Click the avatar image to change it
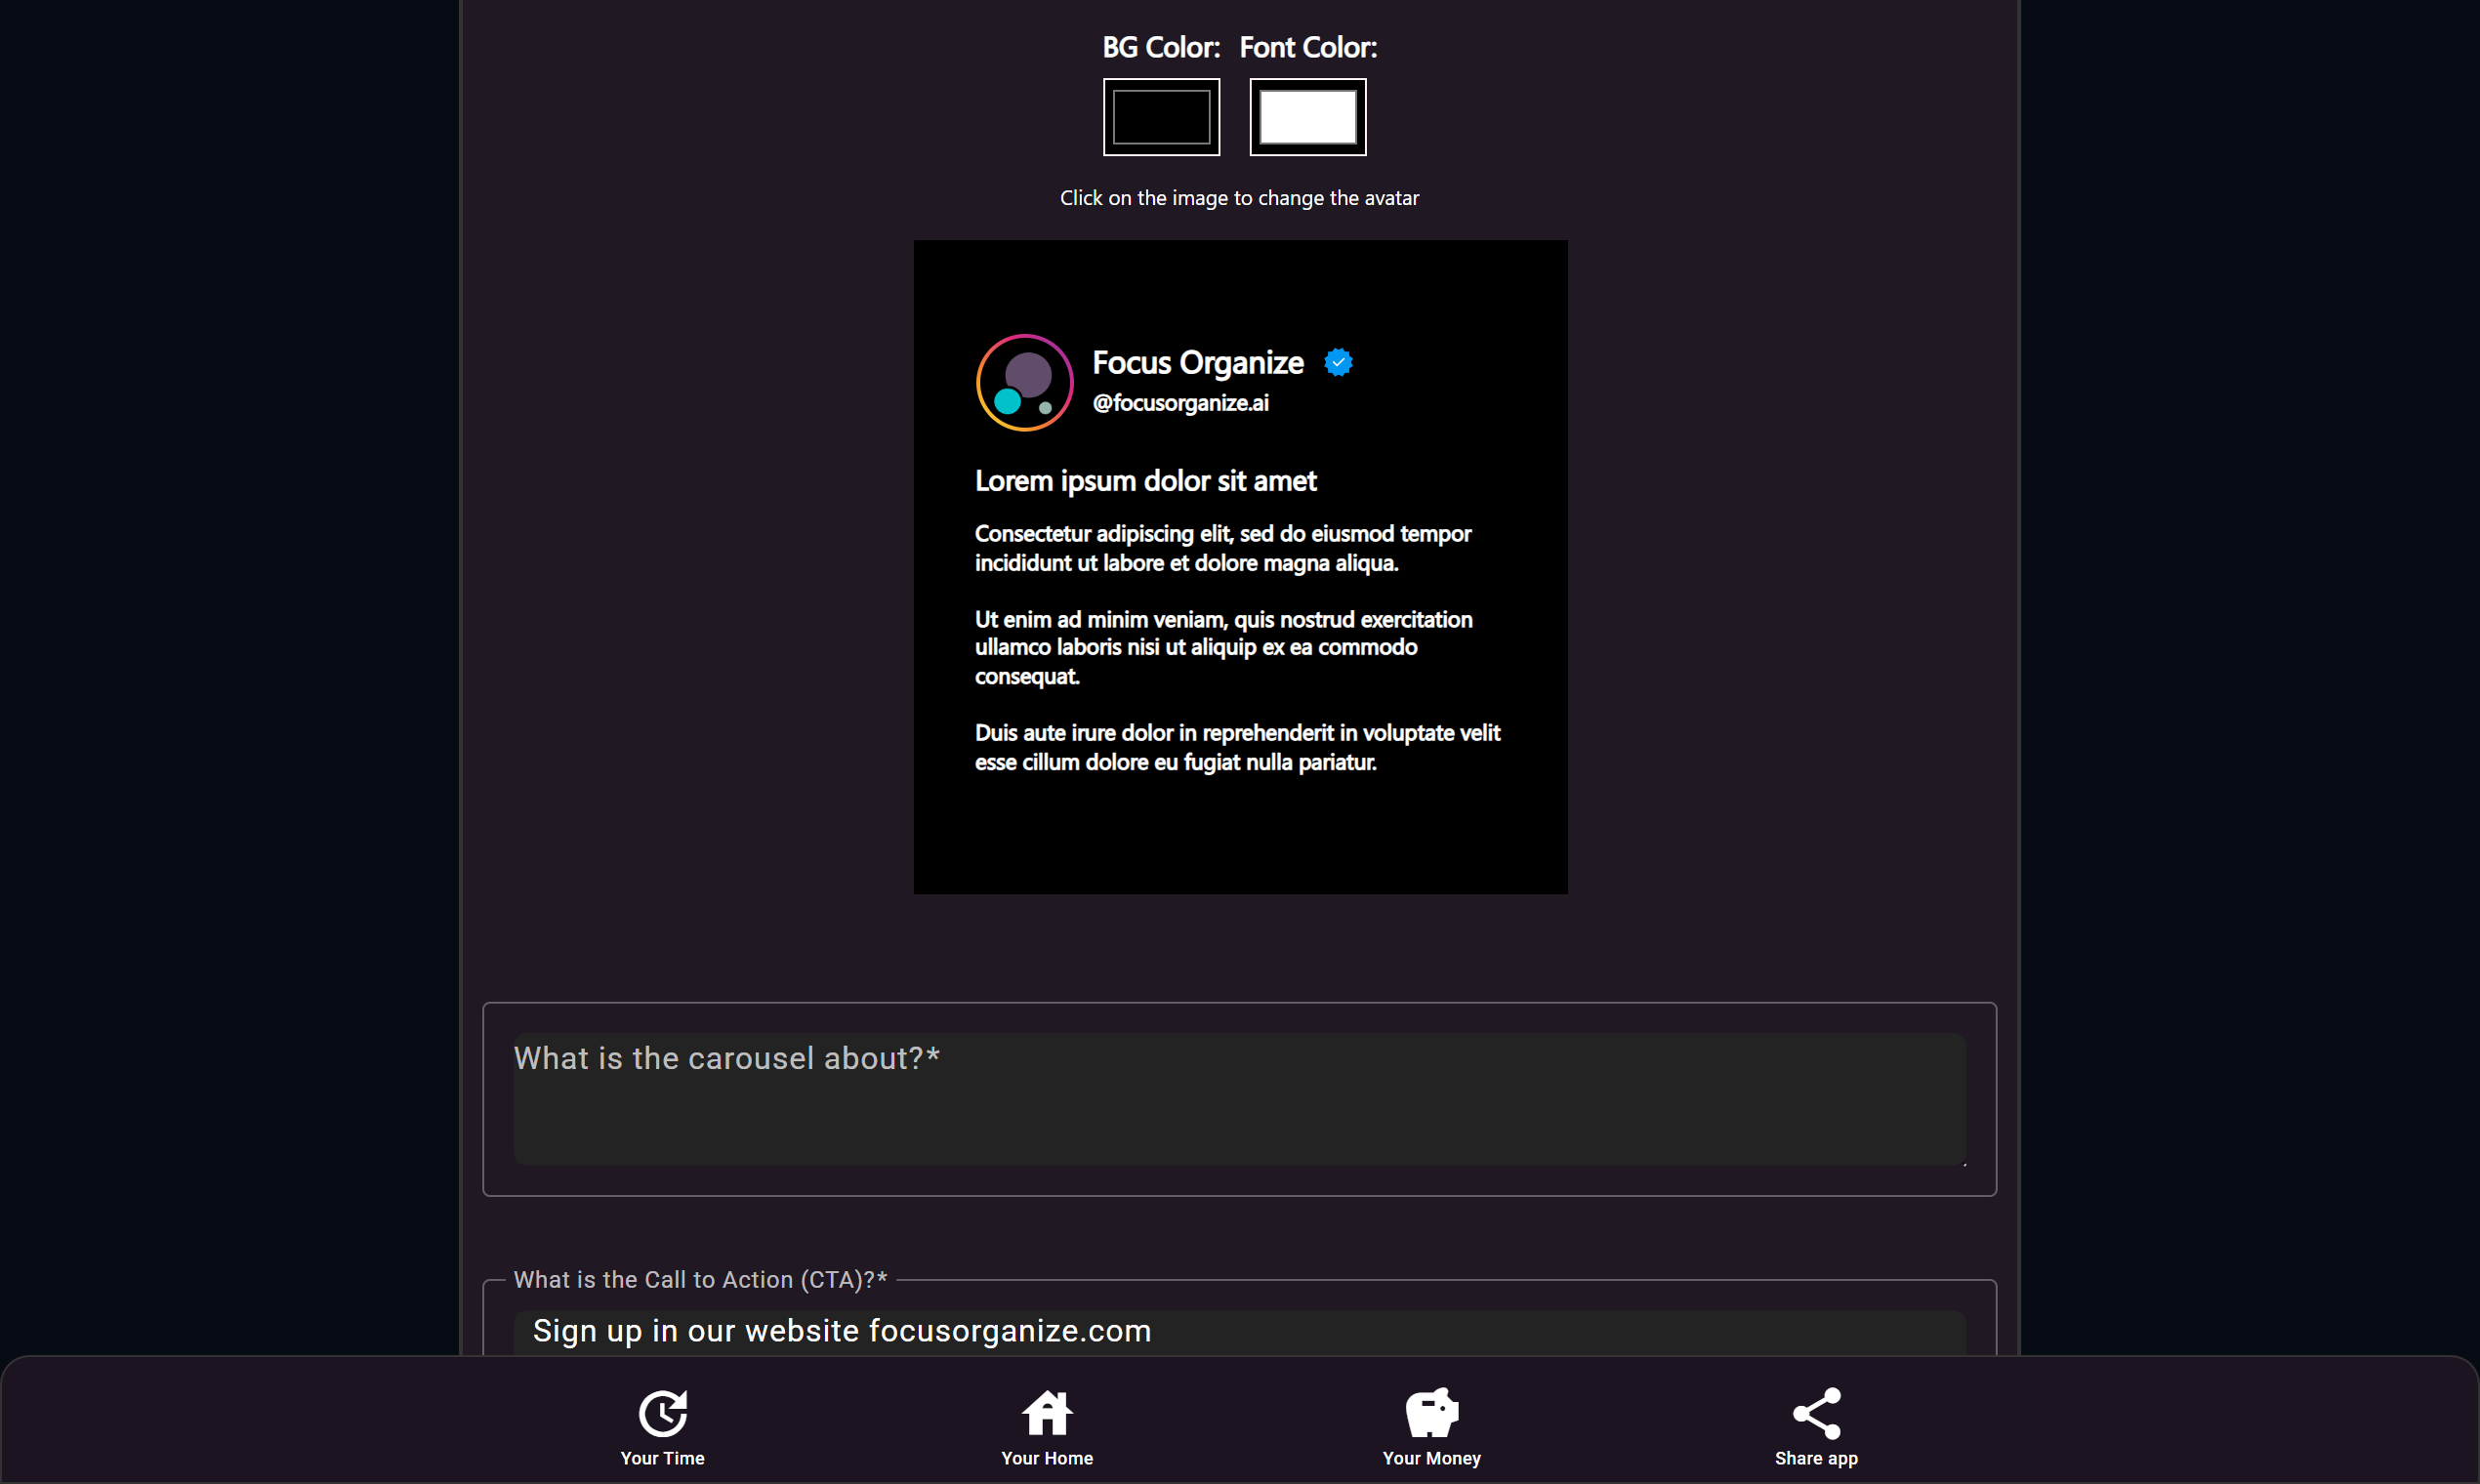 pyautogui.click(x=1024, y=382)
